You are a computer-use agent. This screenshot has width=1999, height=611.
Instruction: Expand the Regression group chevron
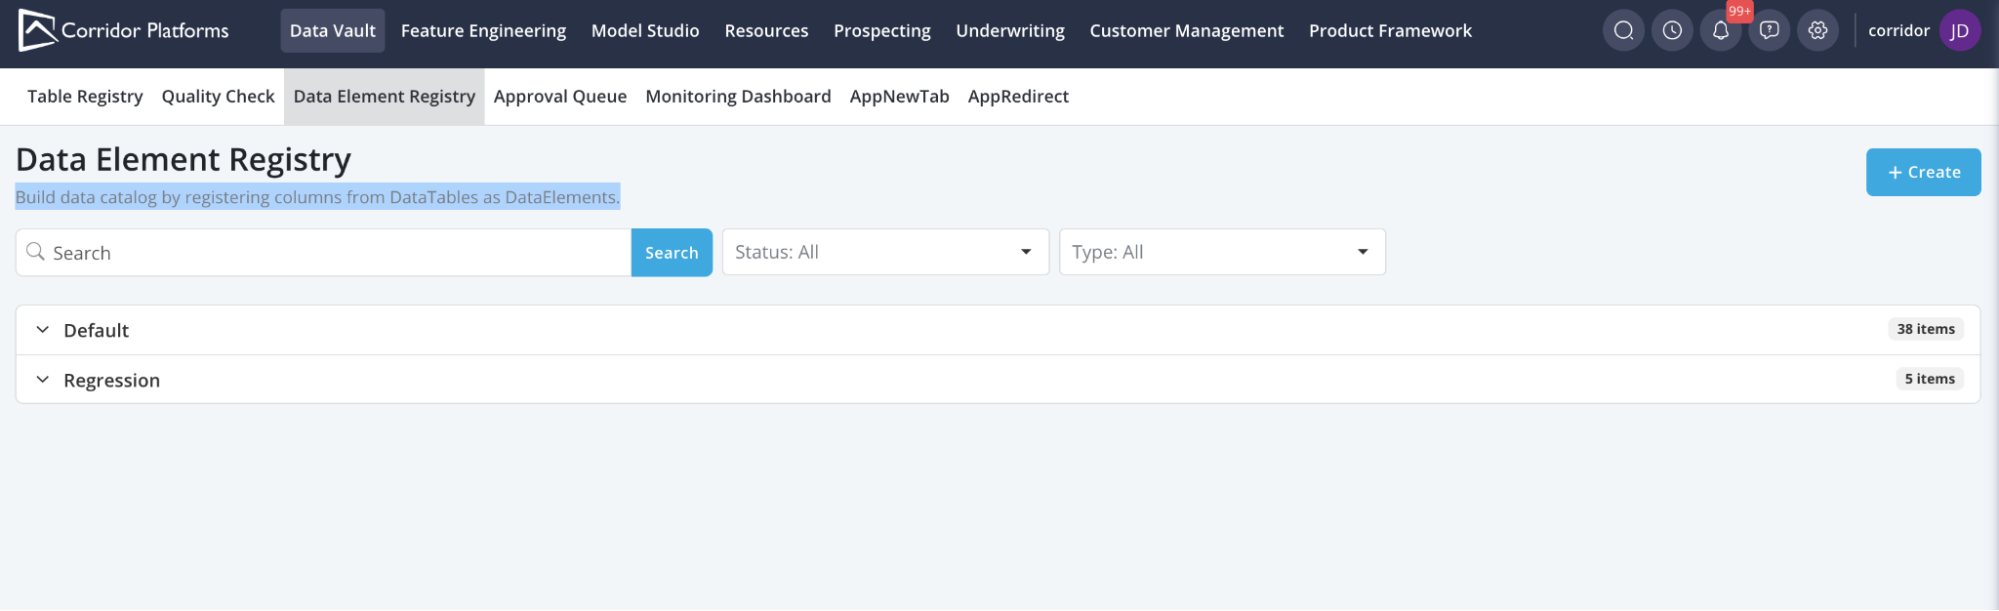[42, 380]
